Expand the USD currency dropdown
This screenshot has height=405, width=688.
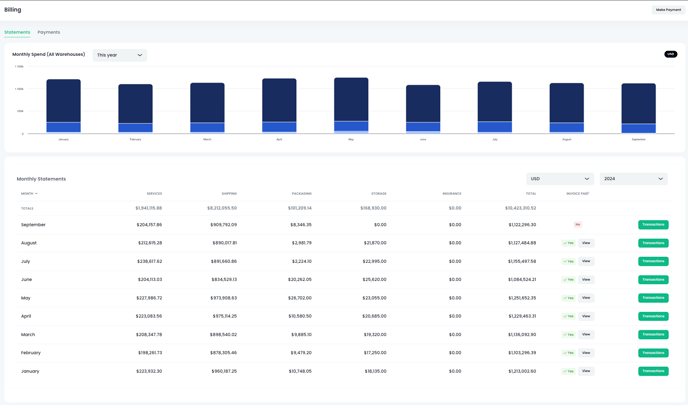tap(559, 179)
